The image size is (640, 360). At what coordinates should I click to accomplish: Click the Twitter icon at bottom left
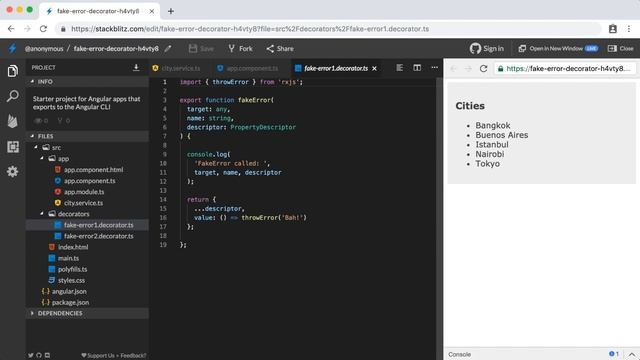click(31, 356)
